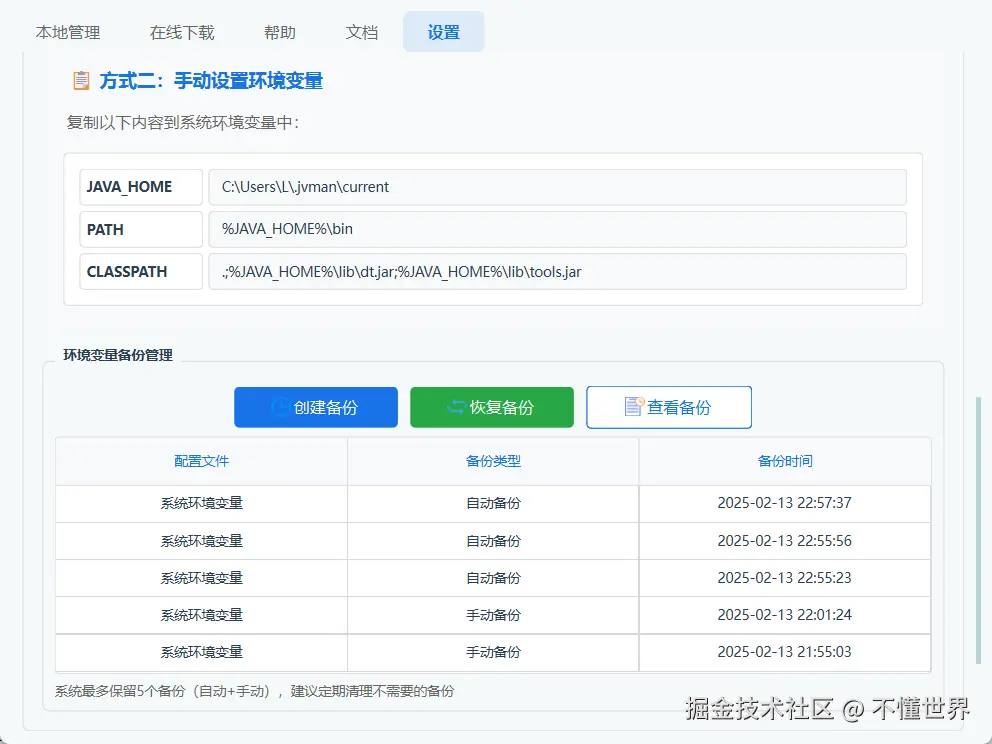Viewport: 992px width, 744px height.
Task: Click the 恢复备份 button
Action: click(492, 407)
